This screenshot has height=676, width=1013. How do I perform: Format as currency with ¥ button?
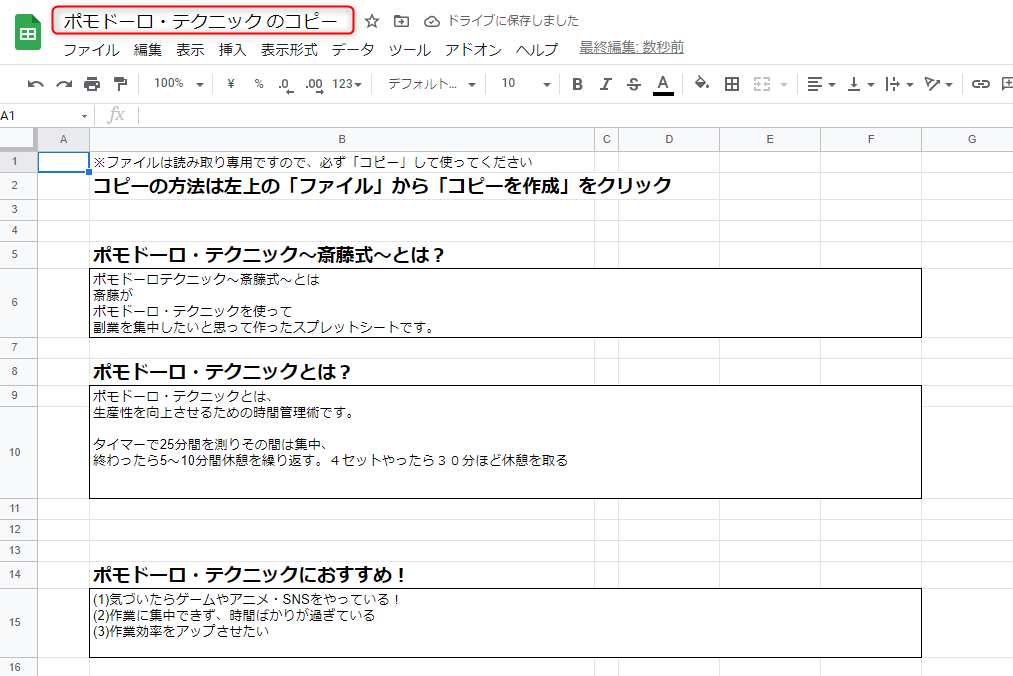231,84
